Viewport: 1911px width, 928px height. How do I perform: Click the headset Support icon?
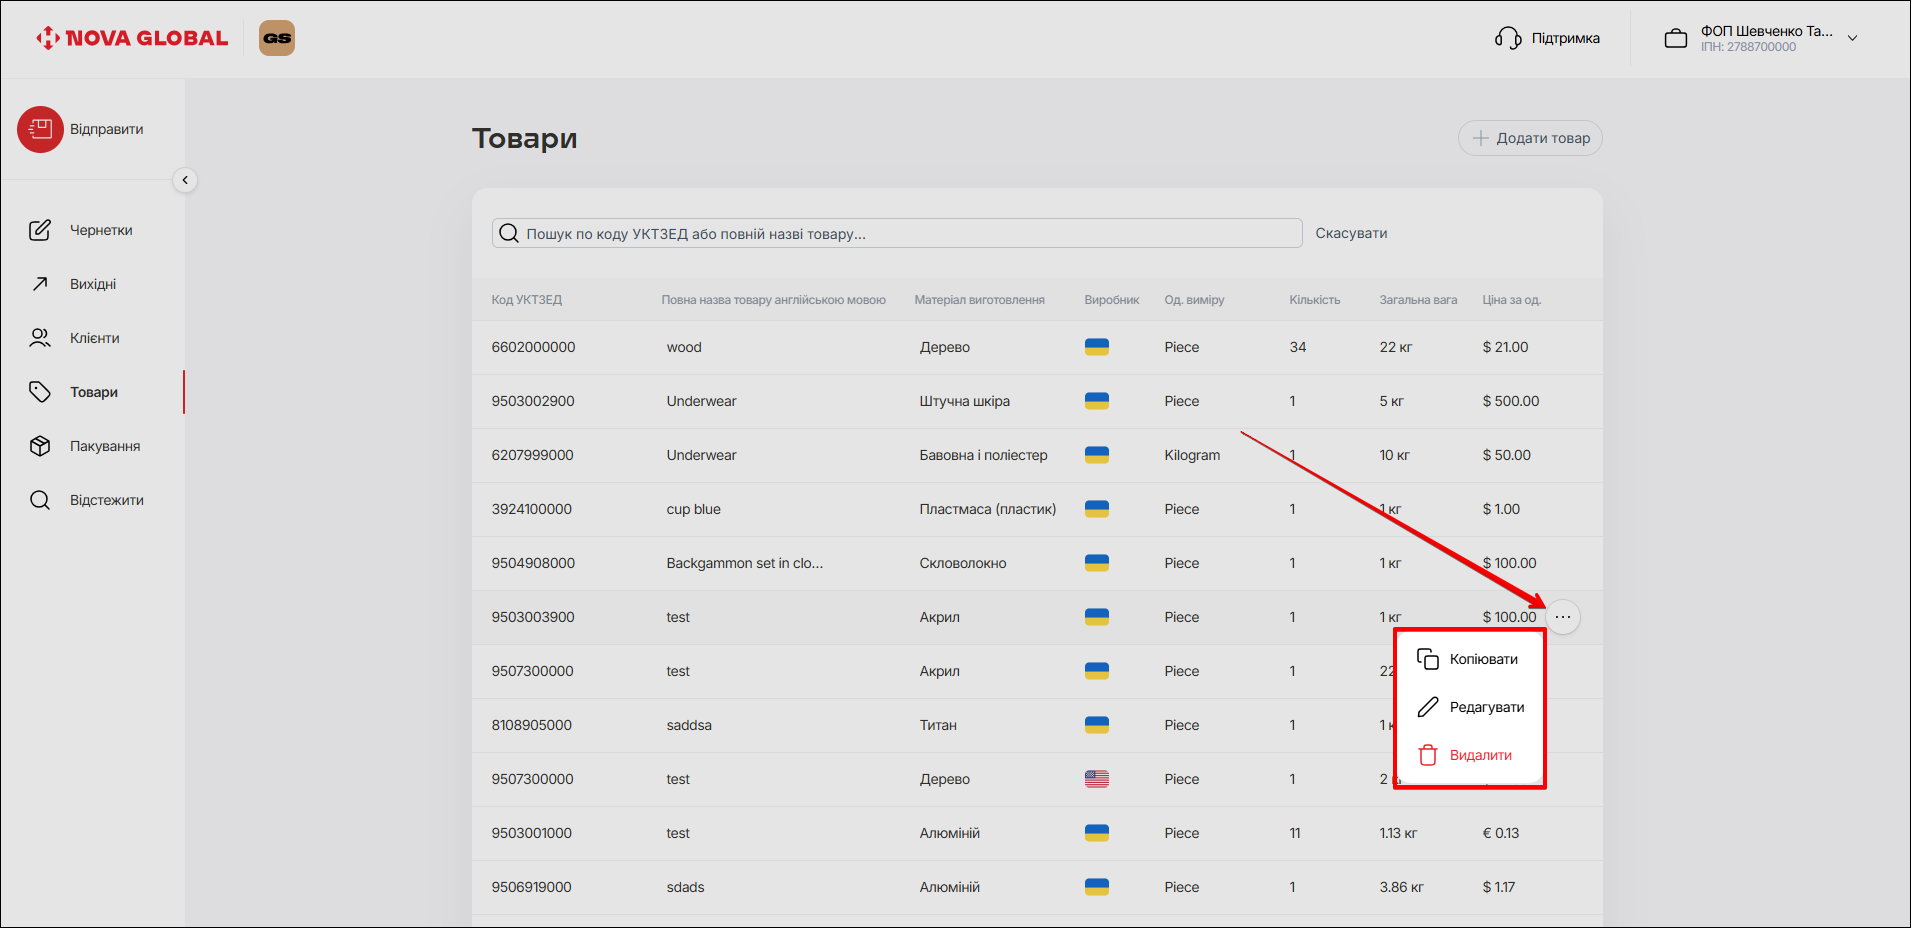click(1507, 38)
